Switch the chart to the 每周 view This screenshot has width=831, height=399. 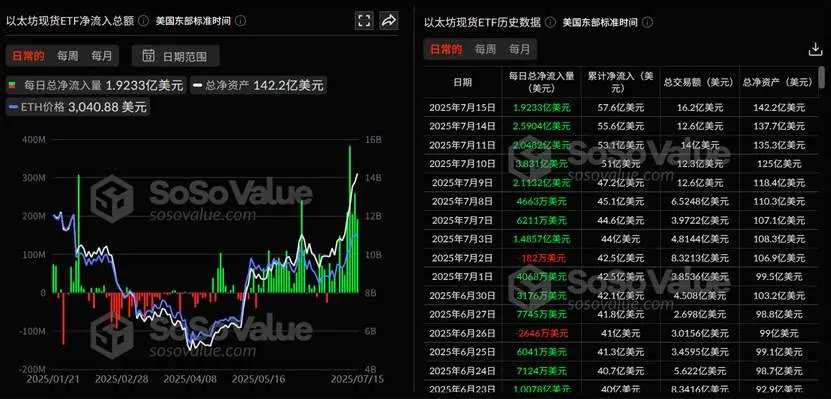tap(68, 56)
